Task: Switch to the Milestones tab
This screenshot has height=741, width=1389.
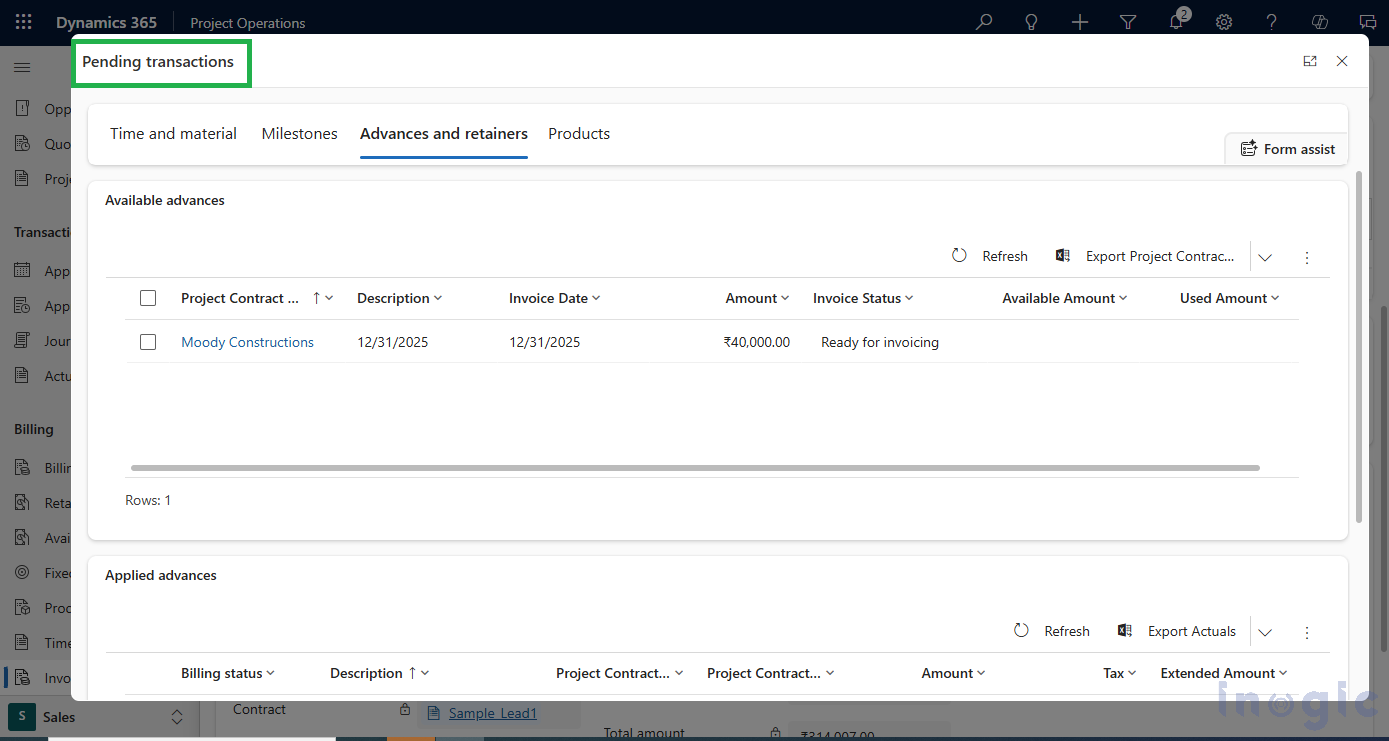Action: point(299,133)
